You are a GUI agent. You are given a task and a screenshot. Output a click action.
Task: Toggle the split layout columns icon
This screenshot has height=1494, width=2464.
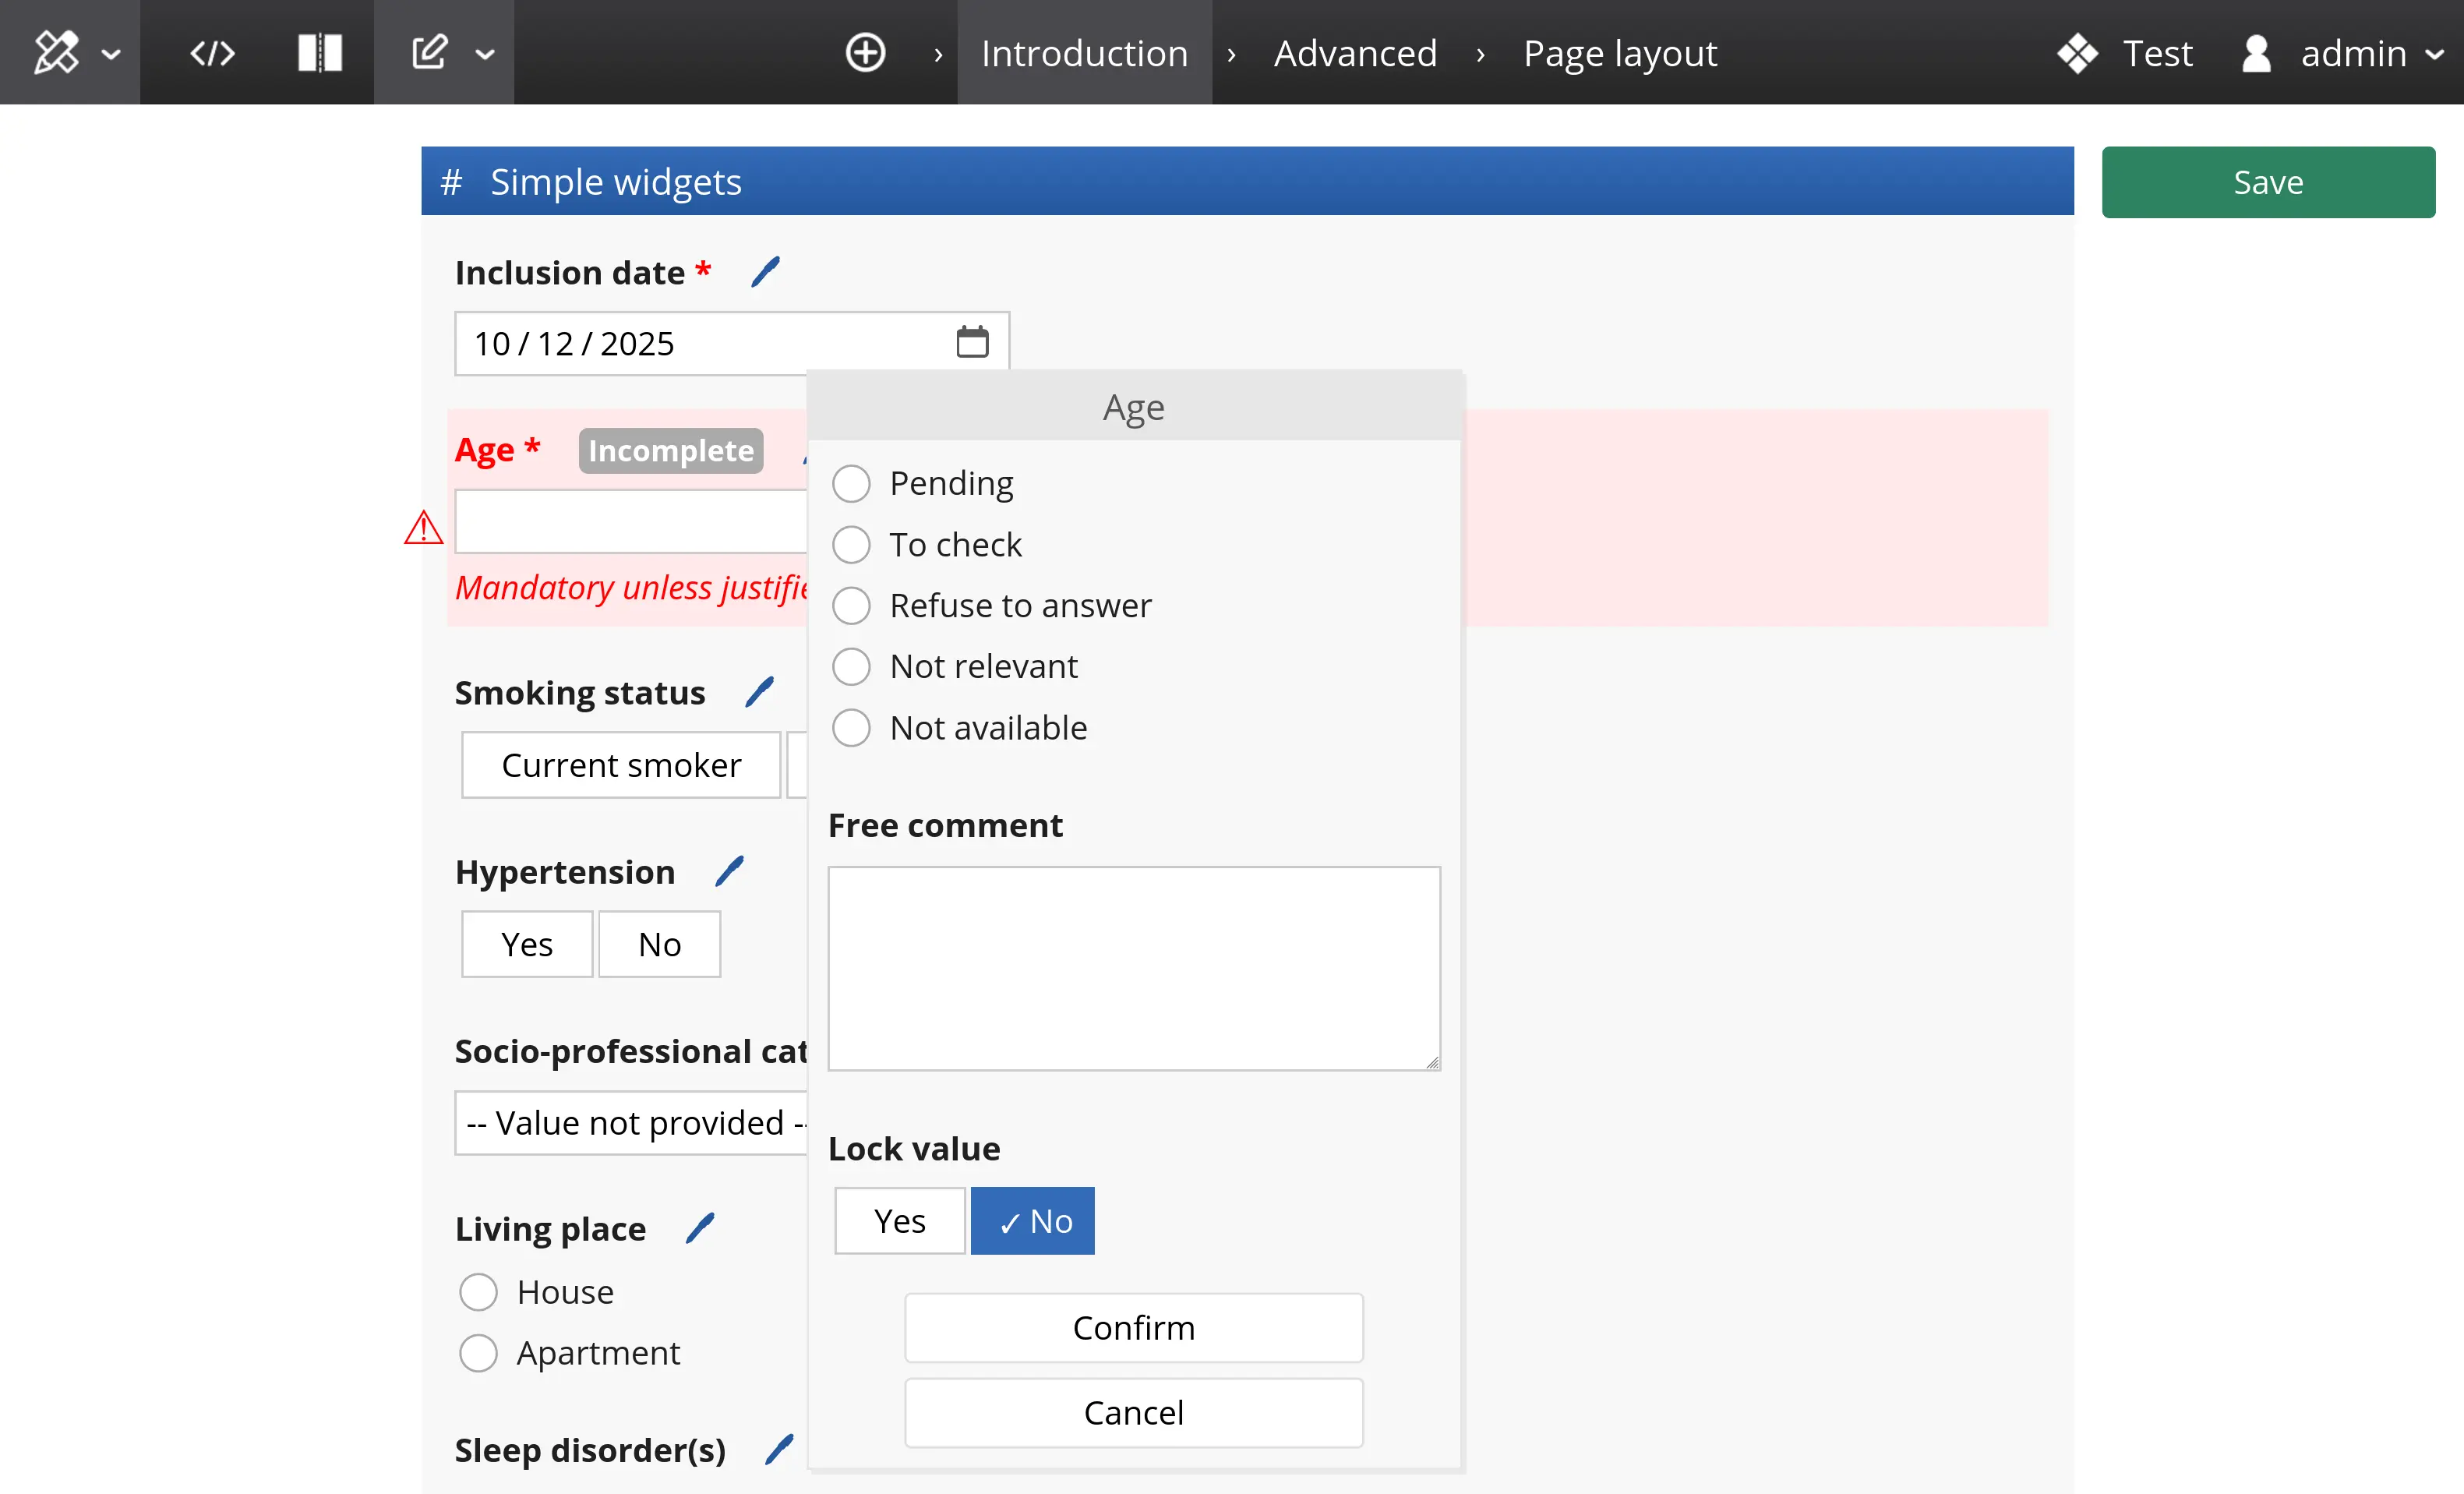(320, 52)
